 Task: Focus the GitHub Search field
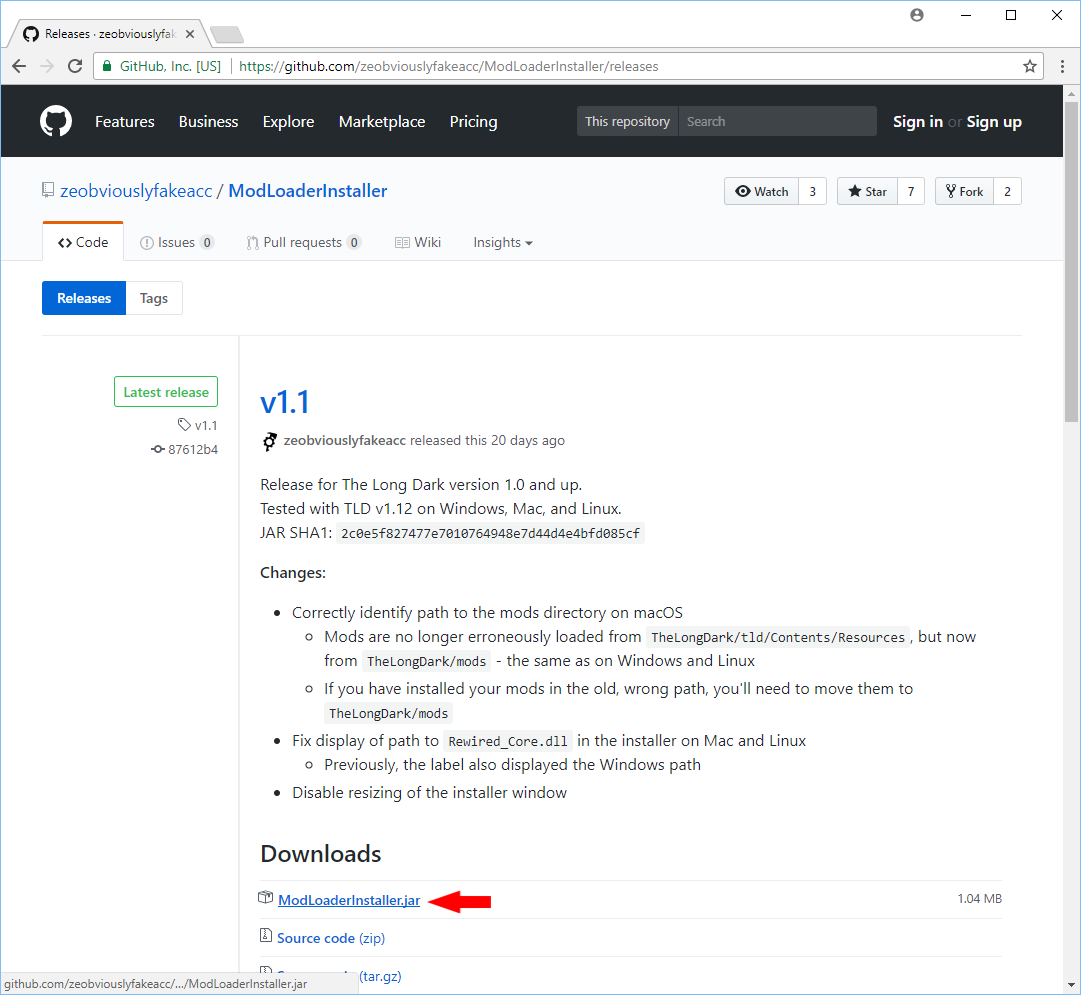[x=777, y=121]
